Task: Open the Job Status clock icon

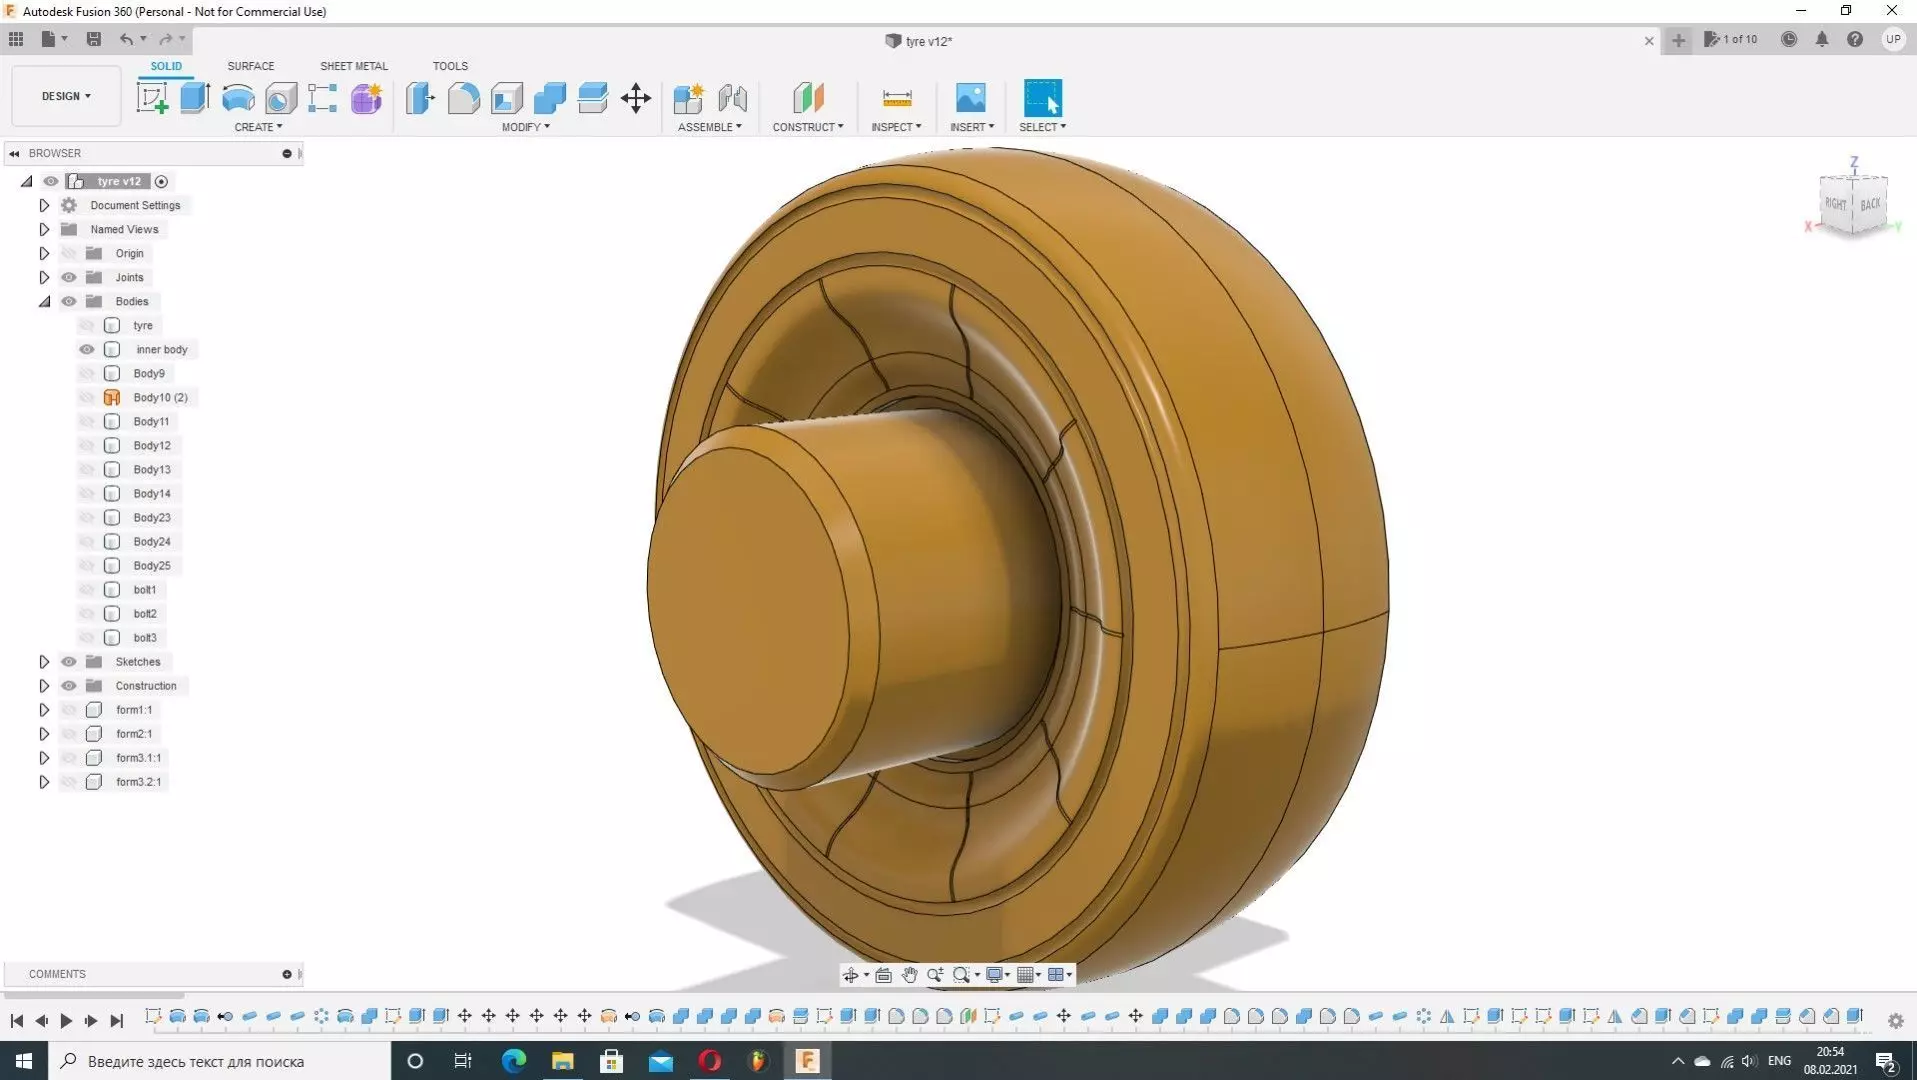Action: tap(1789, 39)
